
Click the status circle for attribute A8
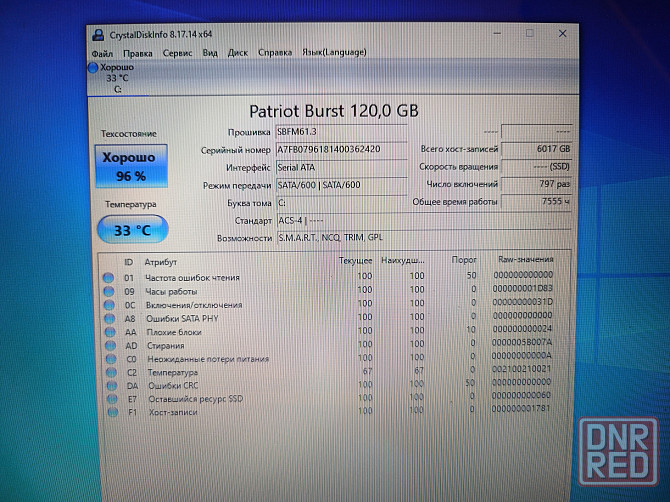[110, 319]
